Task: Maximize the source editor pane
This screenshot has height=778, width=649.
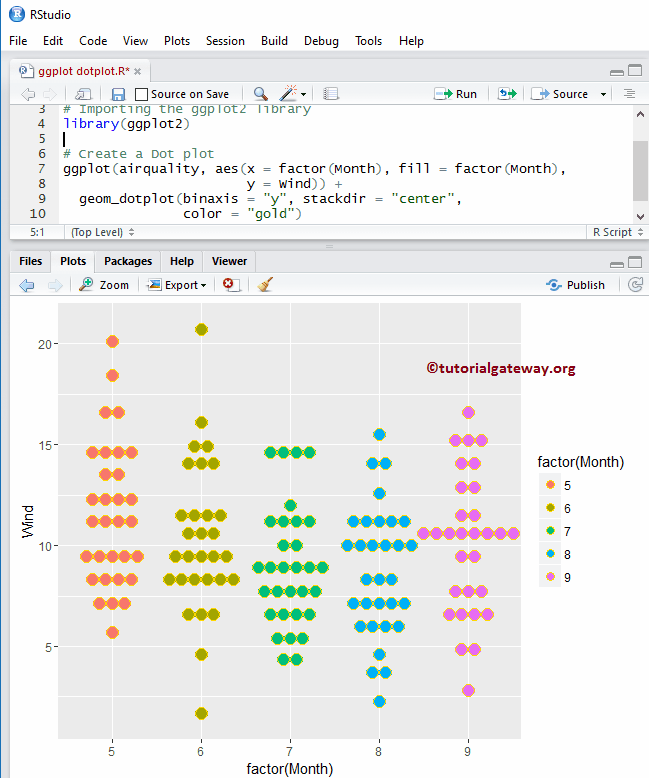Action: point(635,70)
